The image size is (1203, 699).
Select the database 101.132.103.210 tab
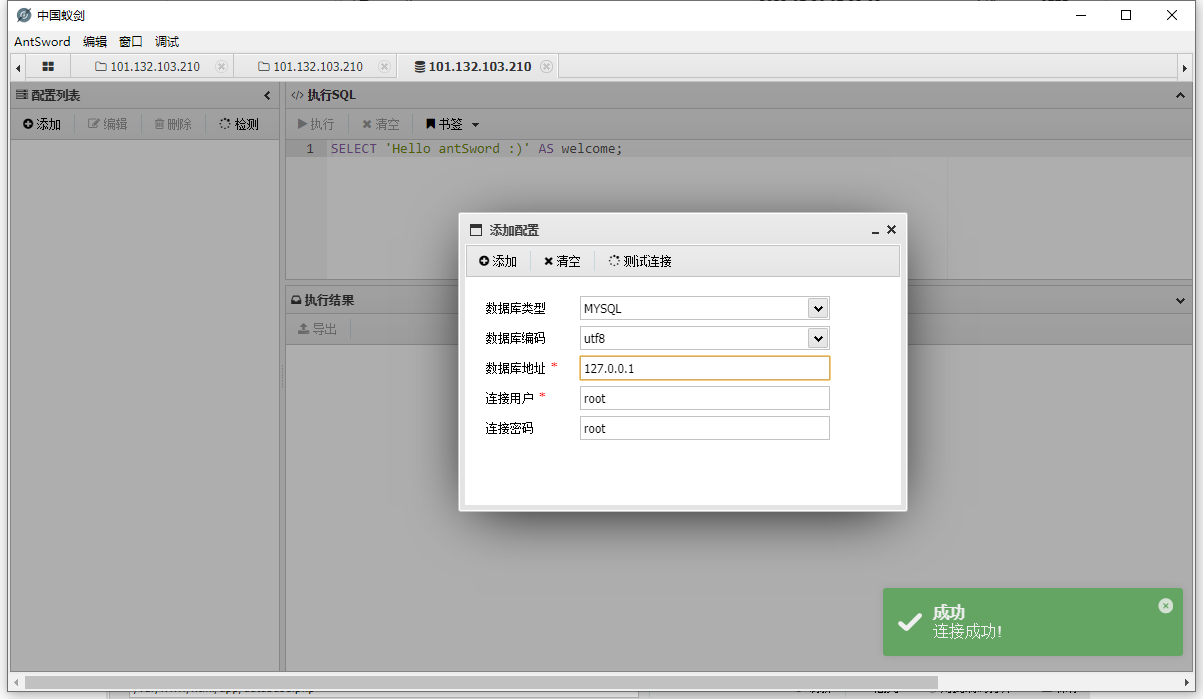point(472,67)
